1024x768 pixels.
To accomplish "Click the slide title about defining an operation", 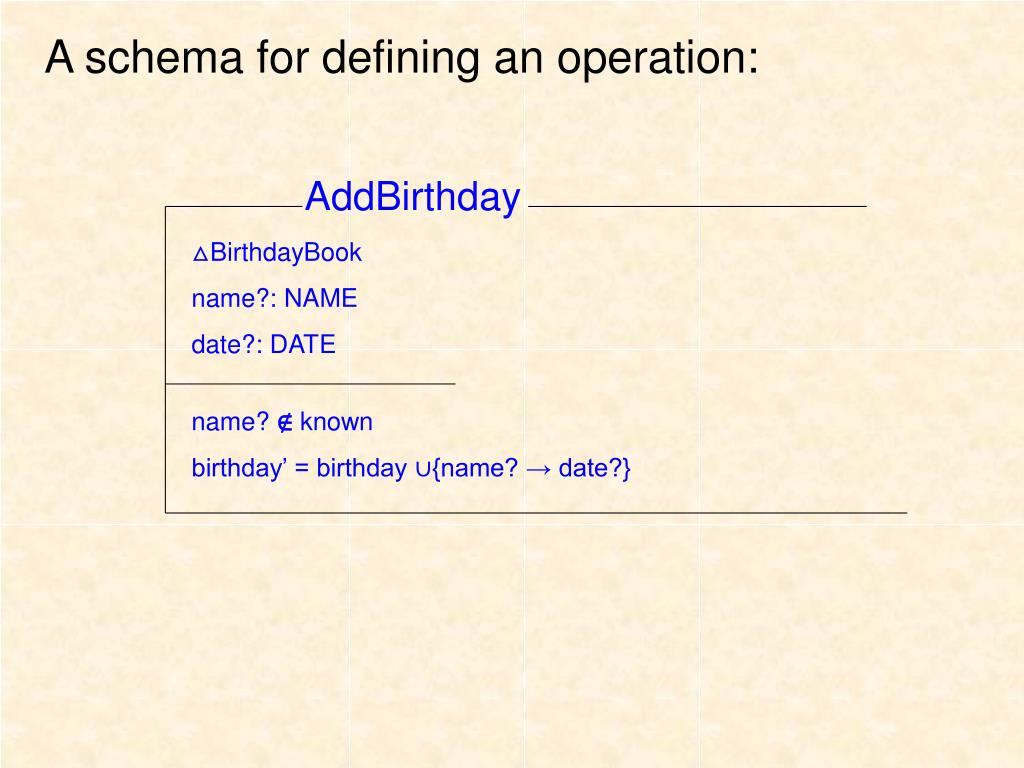I will point(402,57).
